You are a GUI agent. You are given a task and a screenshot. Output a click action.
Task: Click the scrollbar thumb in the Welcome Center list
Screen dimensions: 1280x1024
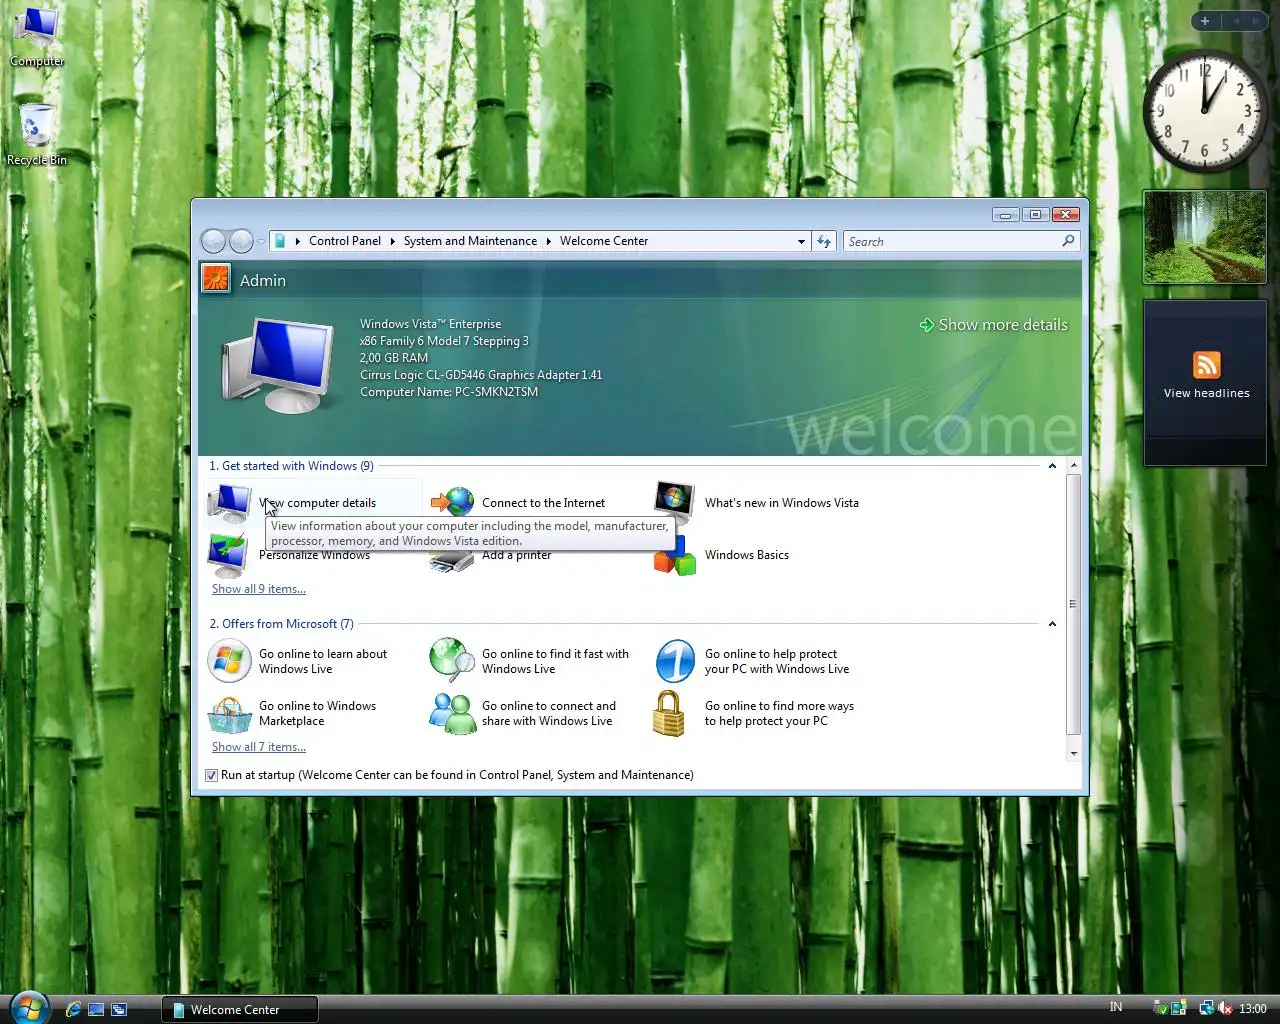tap(1074, 604)
